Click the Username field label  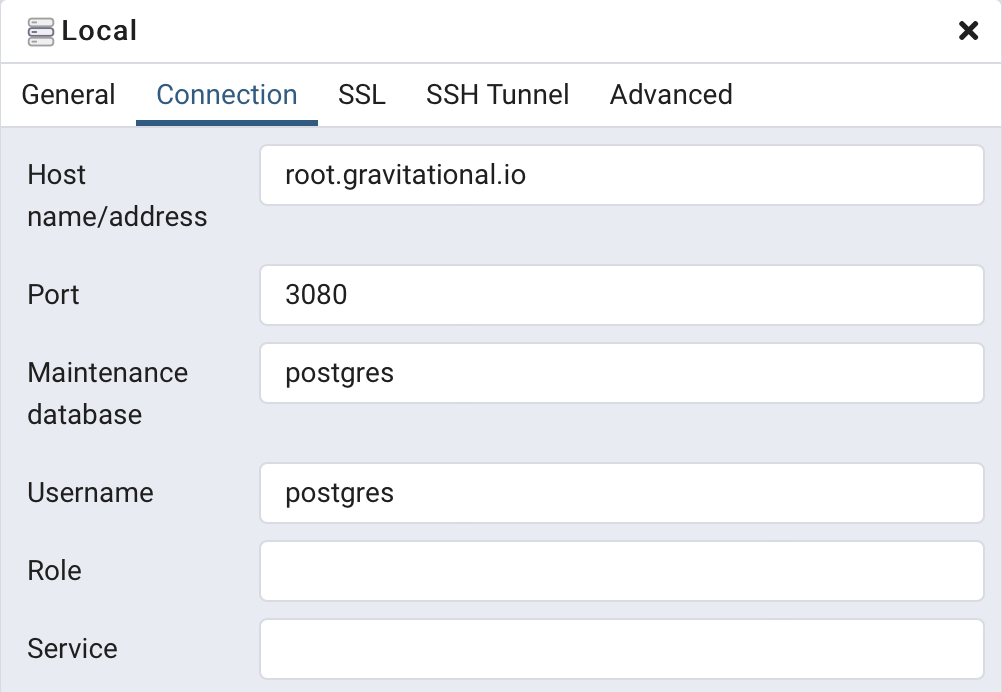click(90, 493)
